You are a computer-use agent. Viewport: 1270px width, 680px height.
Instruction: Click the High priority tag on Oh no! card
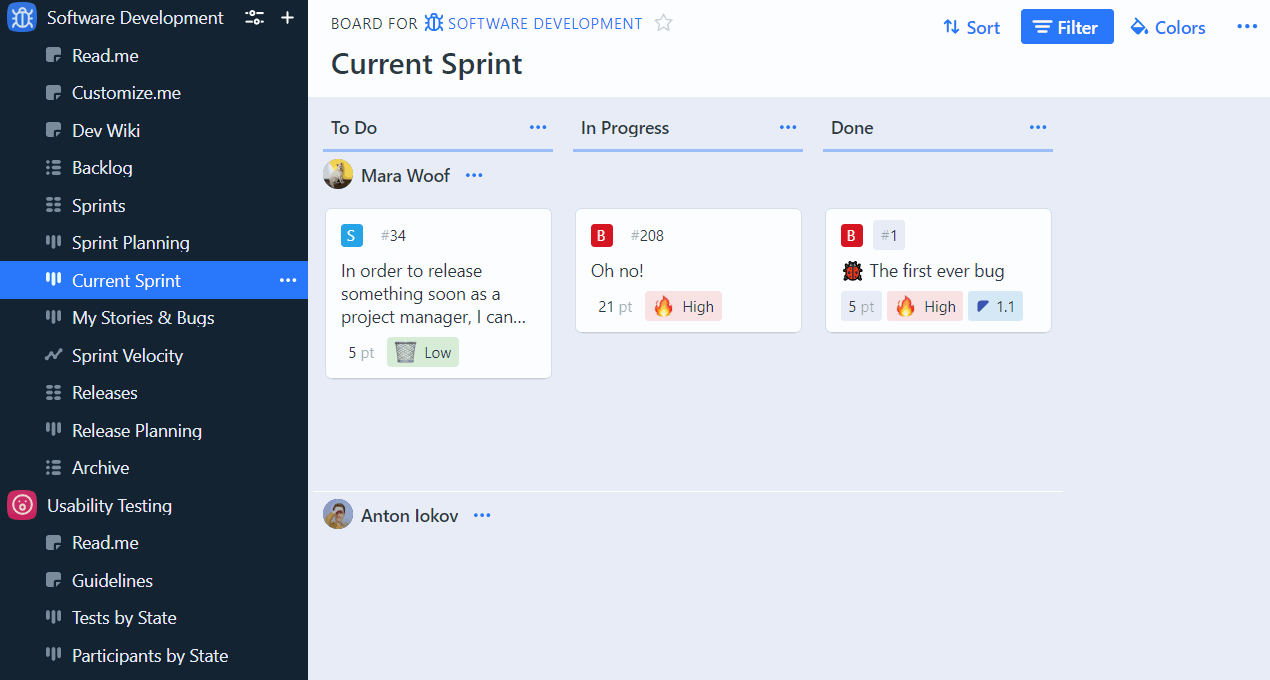tap(683, 306)
